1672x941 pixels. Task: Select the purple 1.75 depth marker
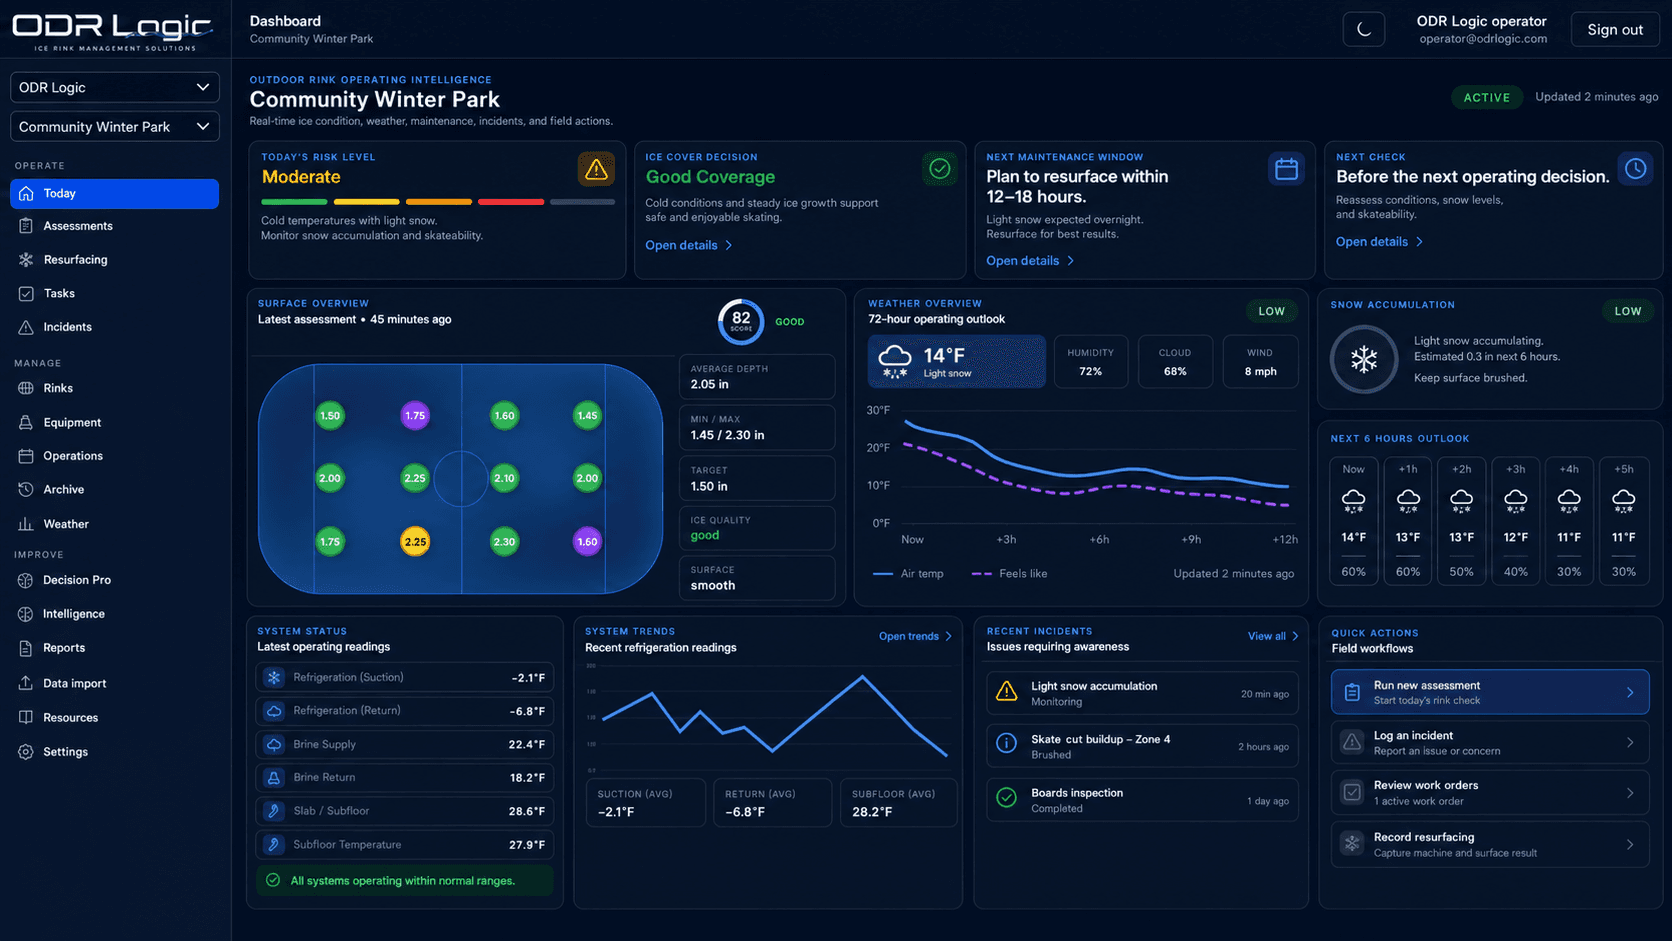coord(414,415)
